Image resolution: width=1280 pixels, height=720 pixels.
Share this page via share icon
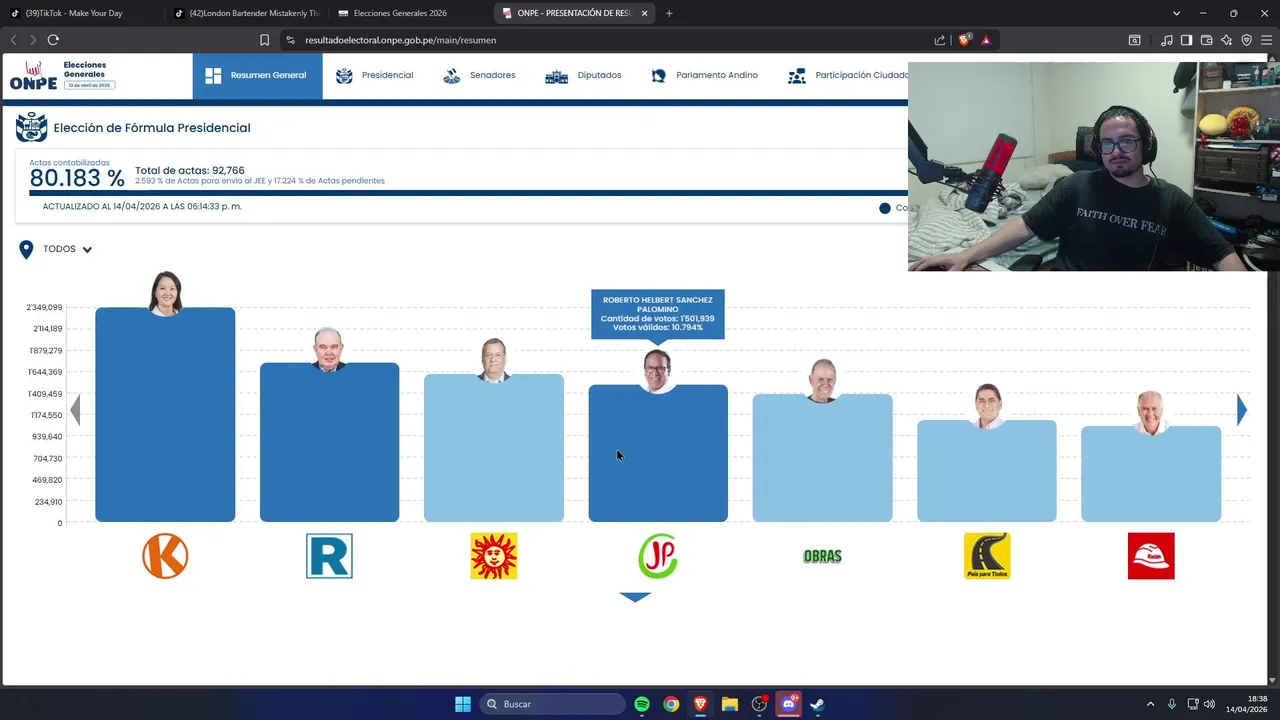(x=940, y=40)
